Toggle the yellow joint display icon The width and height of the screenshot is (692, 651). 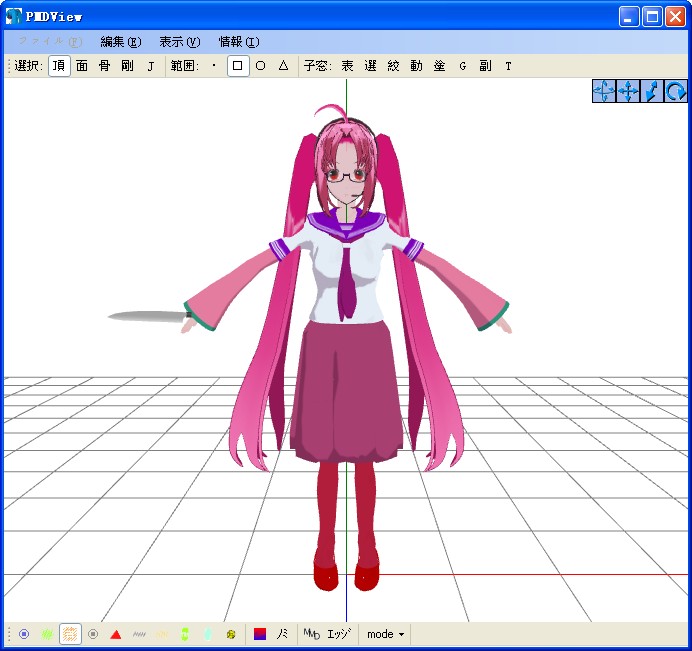(231, 634)
